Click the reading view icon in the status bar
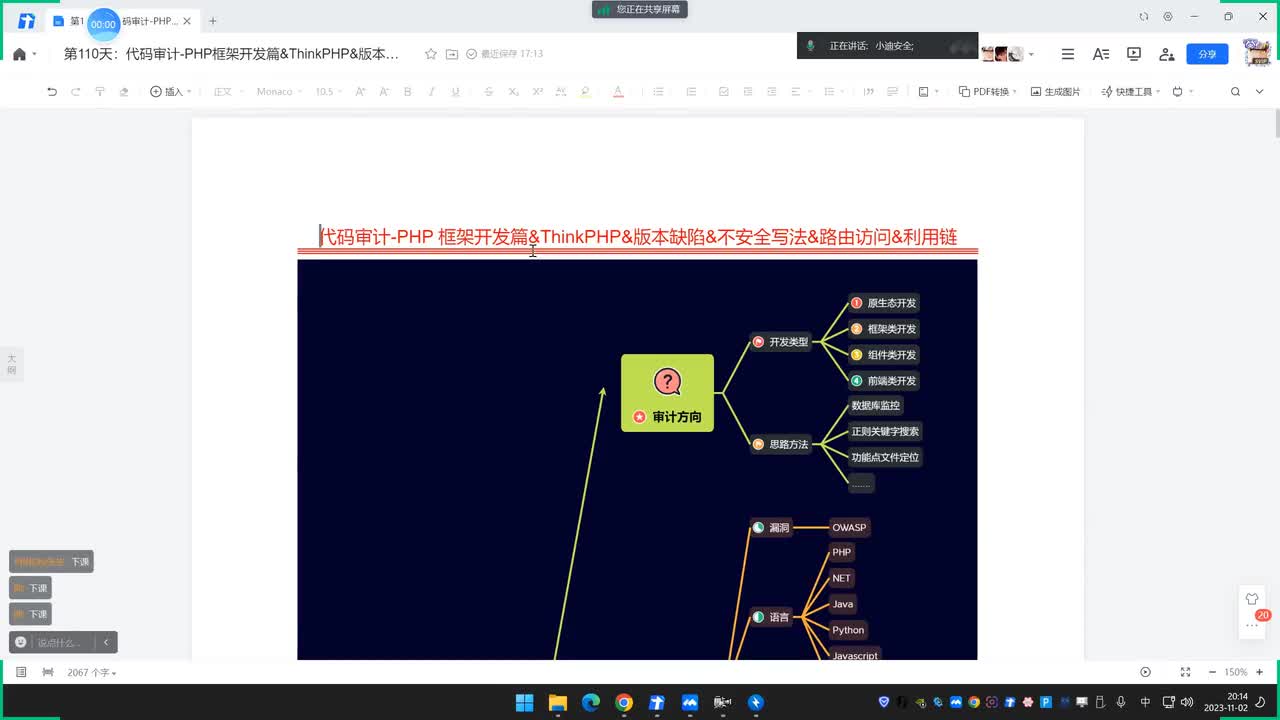Screen dimensions: 1280x720 point(48,672)
